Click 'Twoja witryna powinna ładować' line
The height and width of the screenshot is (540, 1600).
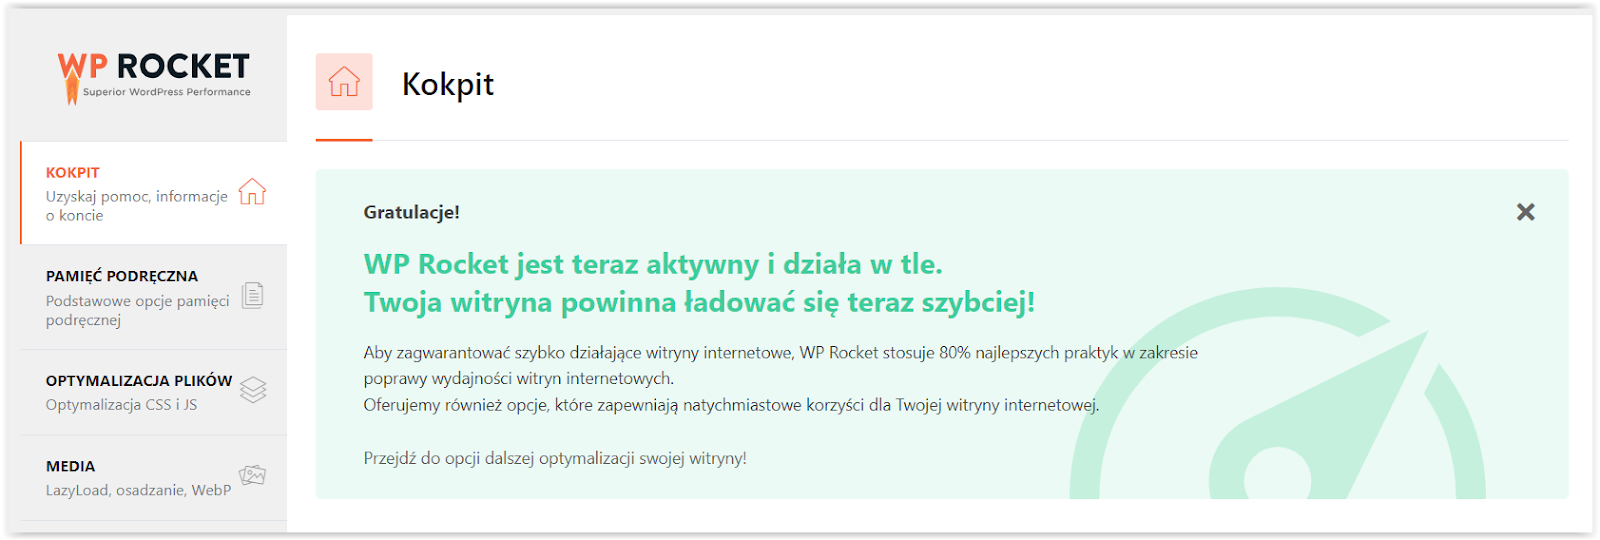click(x=699, y=302)
